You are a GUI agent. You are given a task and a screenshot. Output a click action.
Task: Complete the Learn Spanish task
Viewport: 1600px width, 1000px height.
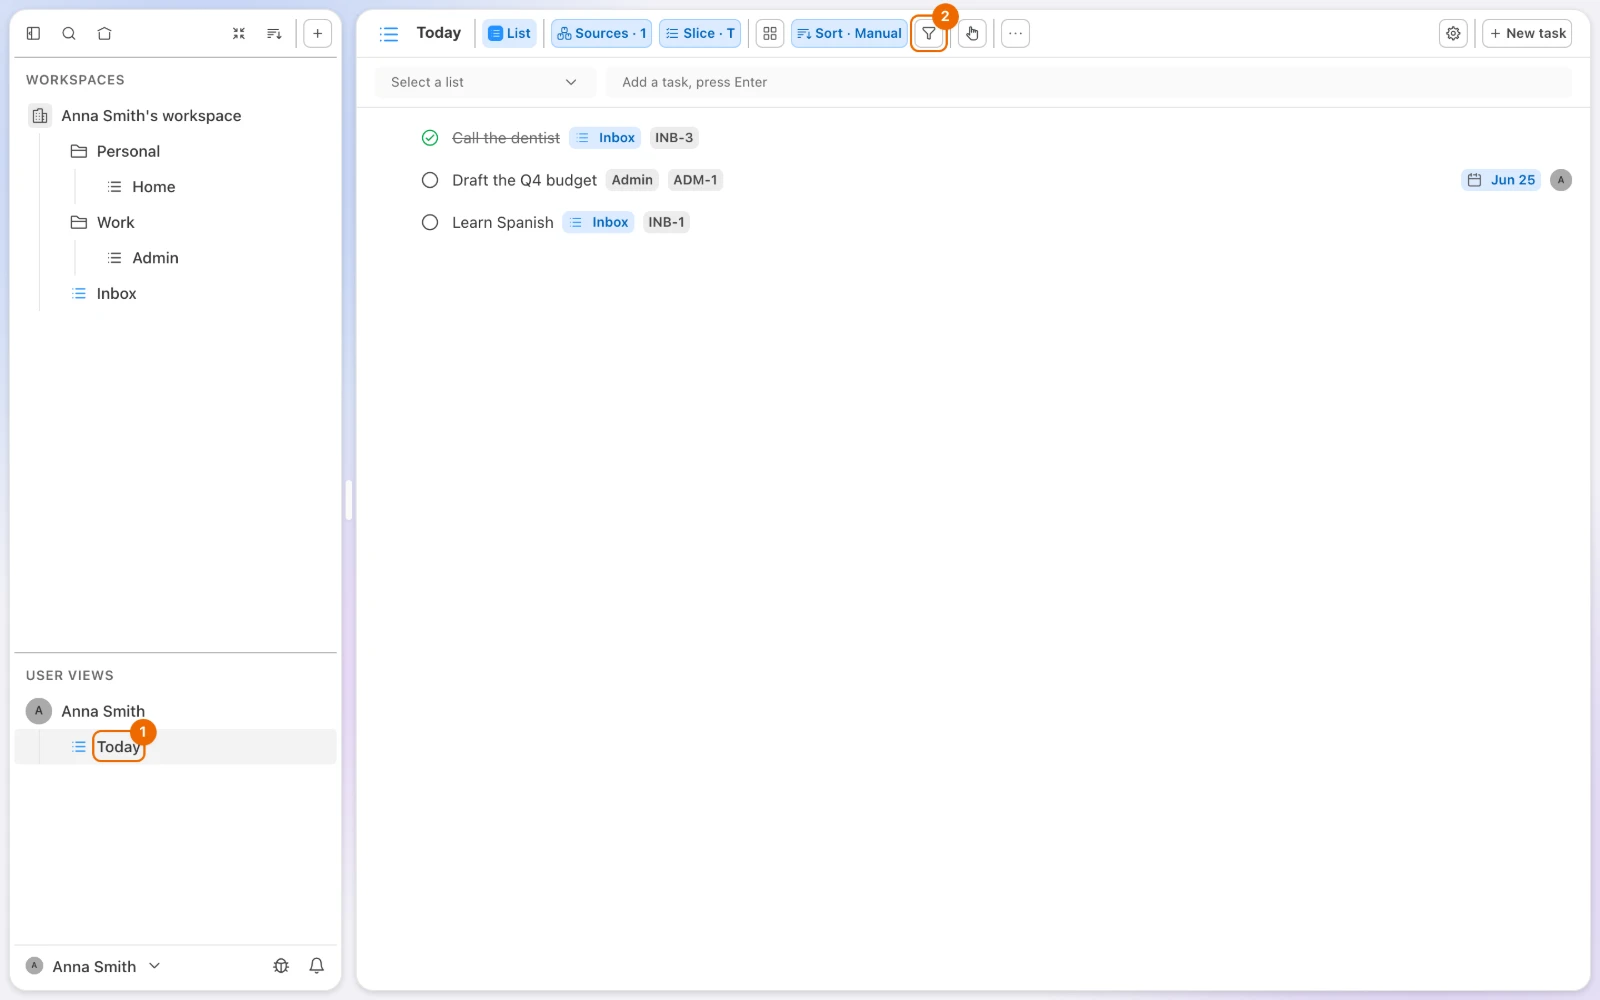point(430,222)
